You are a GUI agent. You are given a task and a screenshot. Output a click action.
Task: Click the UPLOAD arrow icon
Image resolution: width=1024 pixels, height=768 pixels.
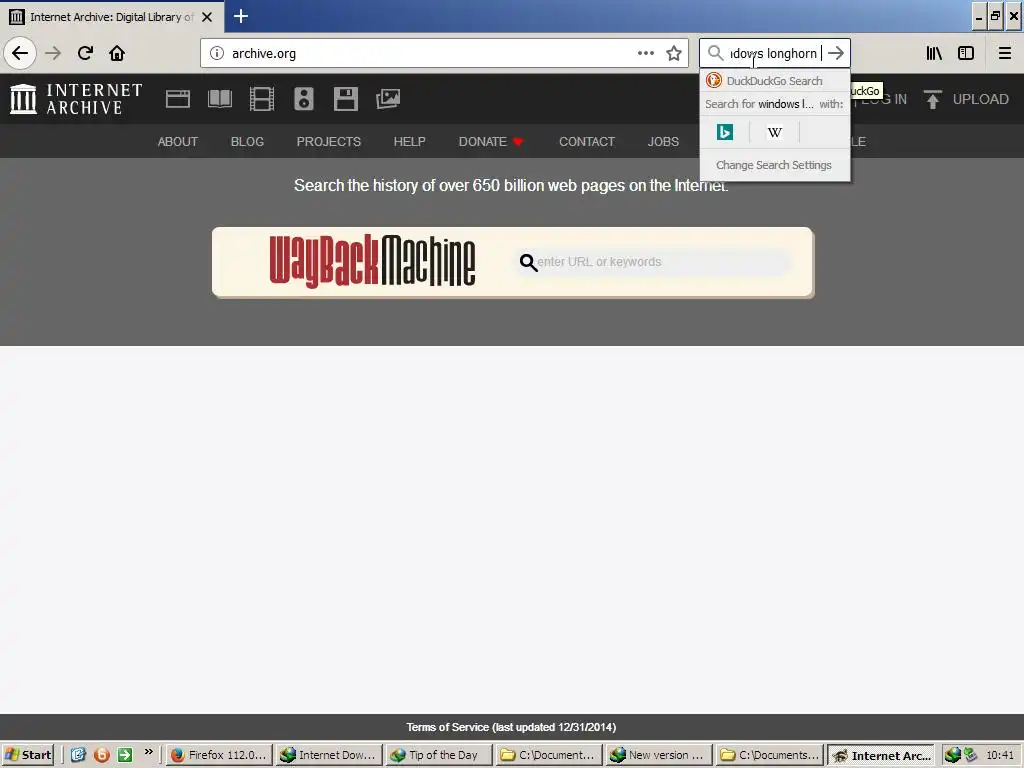tap(933, 99)
